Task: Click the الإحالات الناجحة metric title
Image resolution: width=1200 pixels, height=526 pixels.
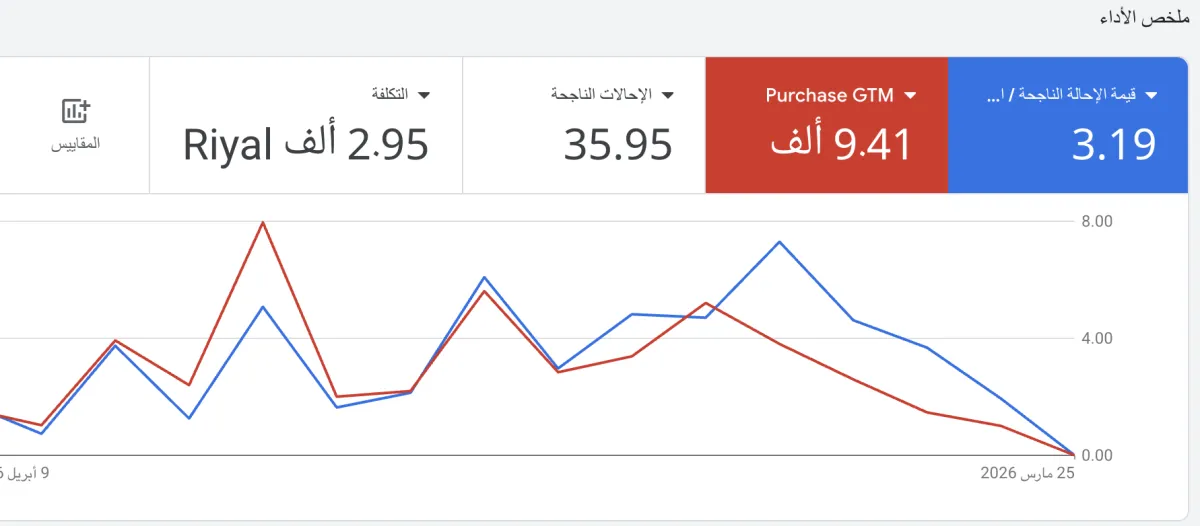Action: pyautogui.click(x=601, y=94)
